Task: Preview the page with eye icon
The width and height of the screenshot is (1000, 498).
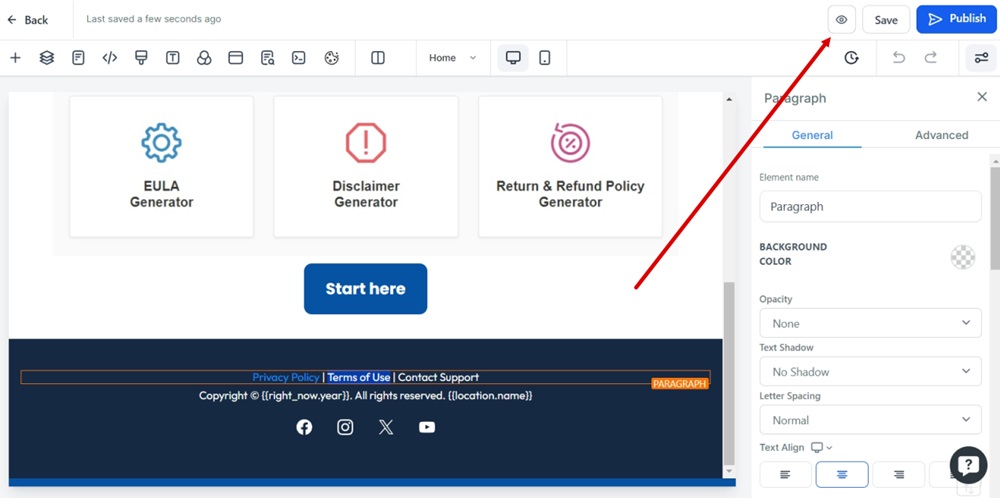Action: click(841, 20)
